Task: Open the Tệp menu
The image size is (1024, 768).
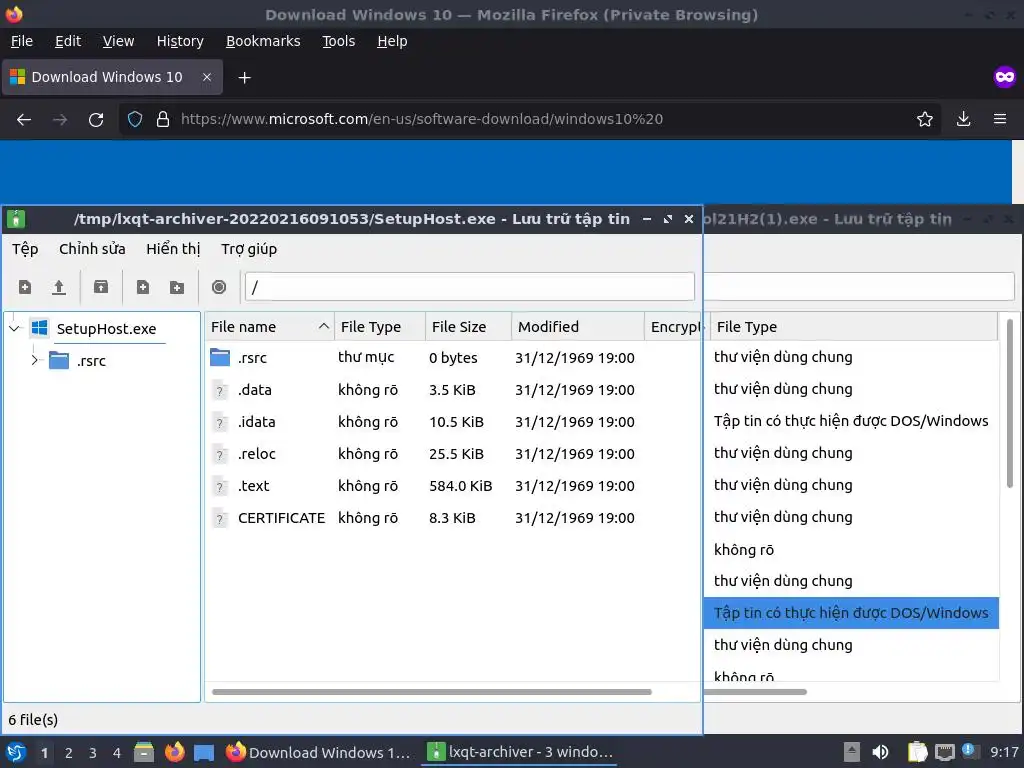Action: [25, 249]
